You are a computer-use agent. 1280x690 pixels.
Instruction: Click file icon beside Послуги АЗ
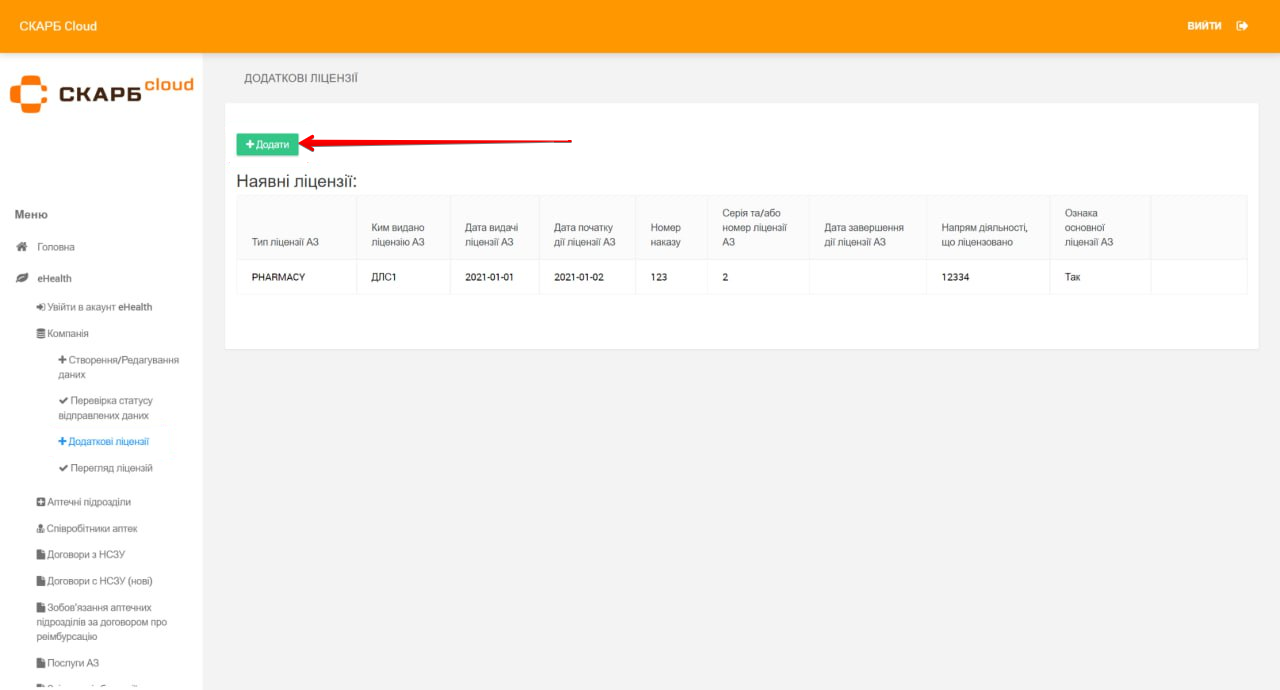coord(40,663)
